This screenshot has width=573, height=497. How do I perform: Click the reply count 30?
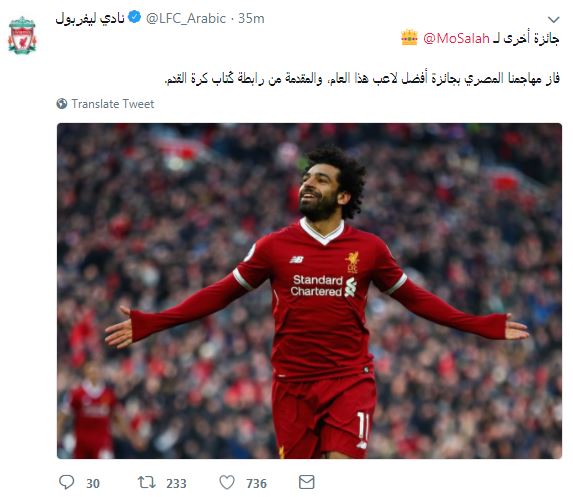tap(93, 483)
